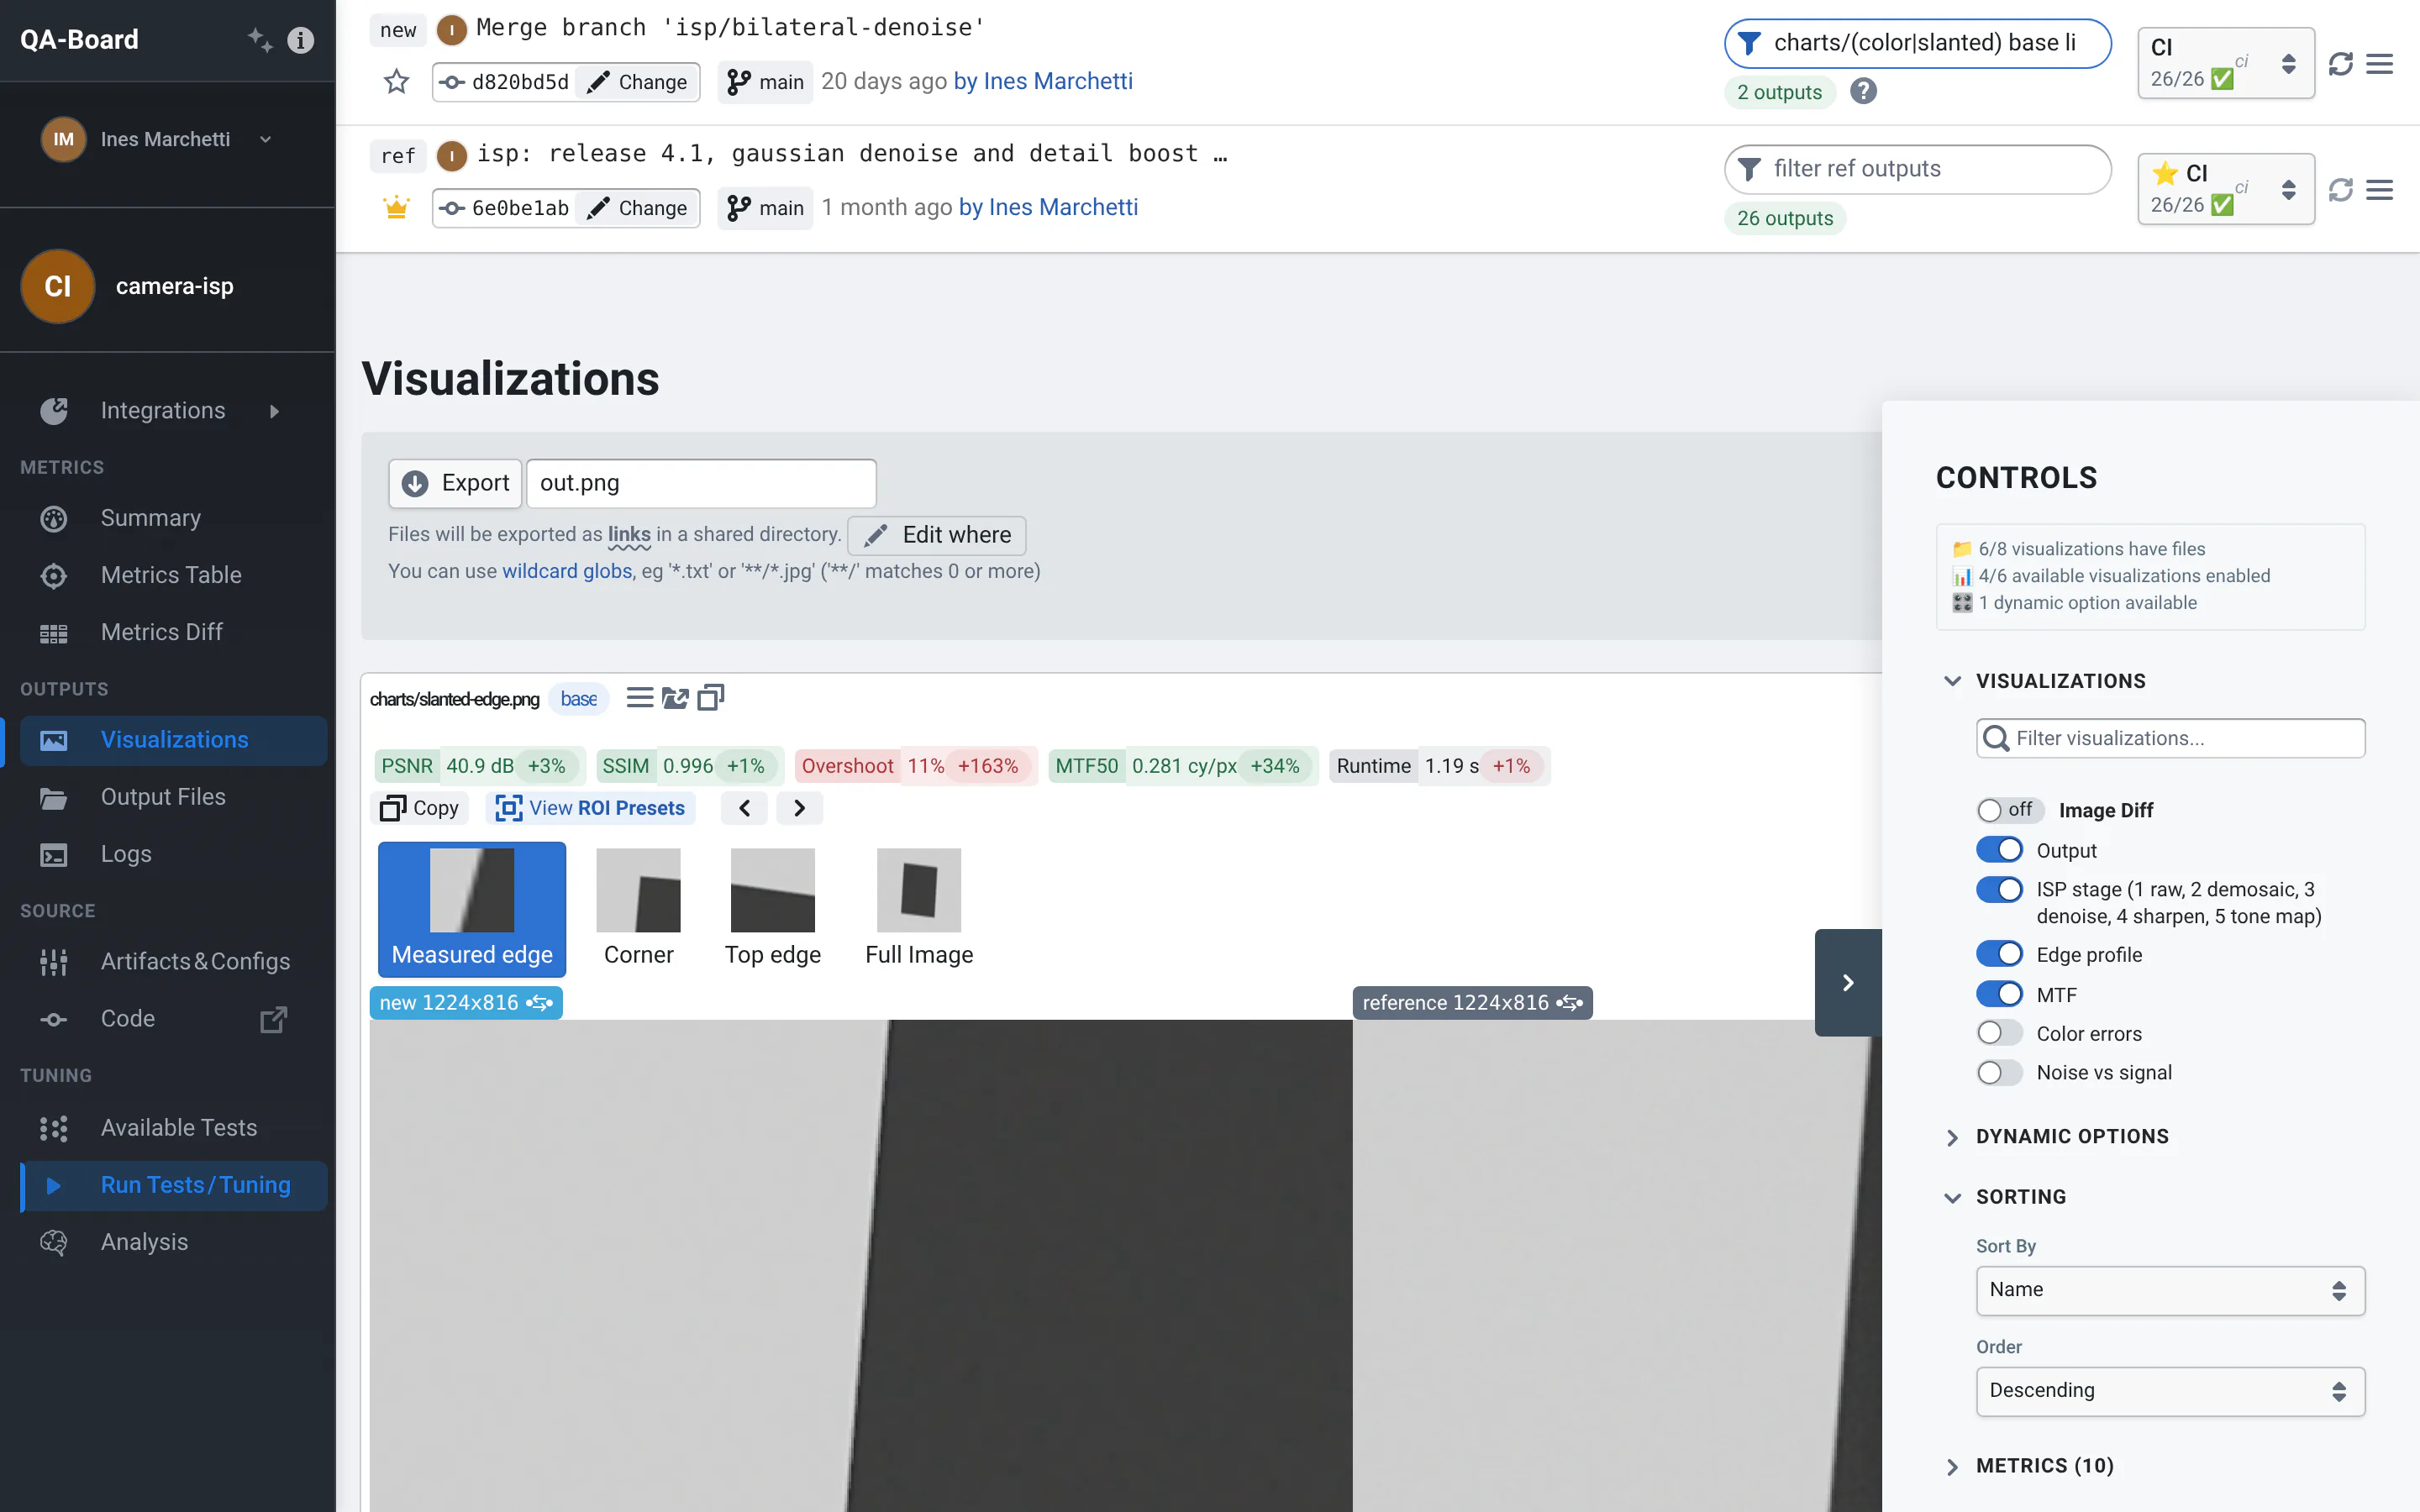Open Run Tests/Tuning in the sidebar
The height and width of the screenshot is (1512, 2420).
(x=174, y=1185)
